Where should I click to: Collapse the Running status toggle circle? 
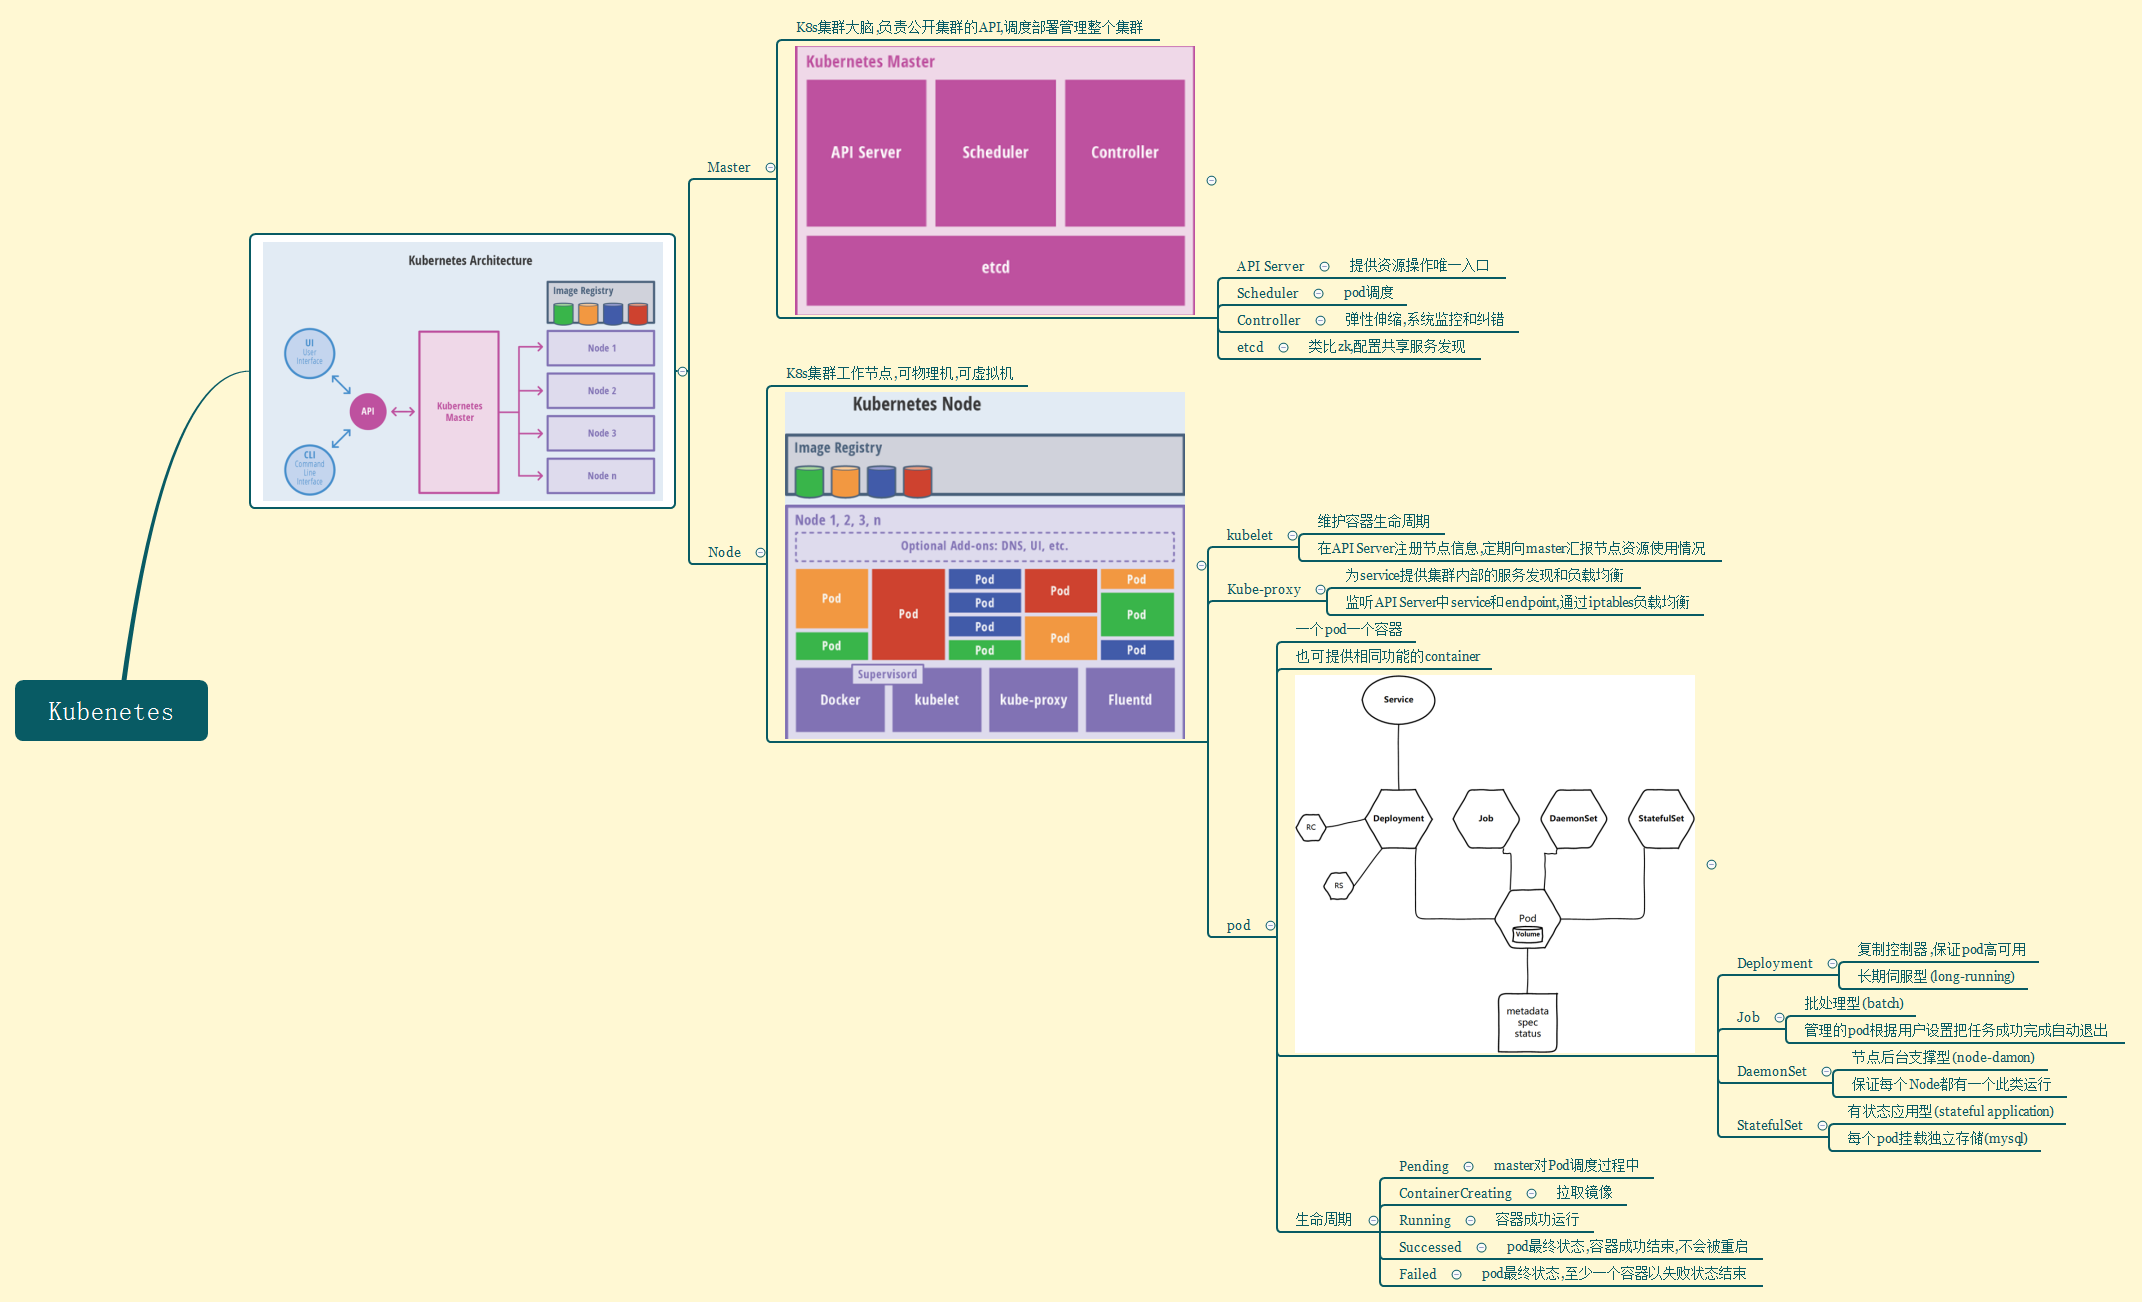[1470, 1221]
